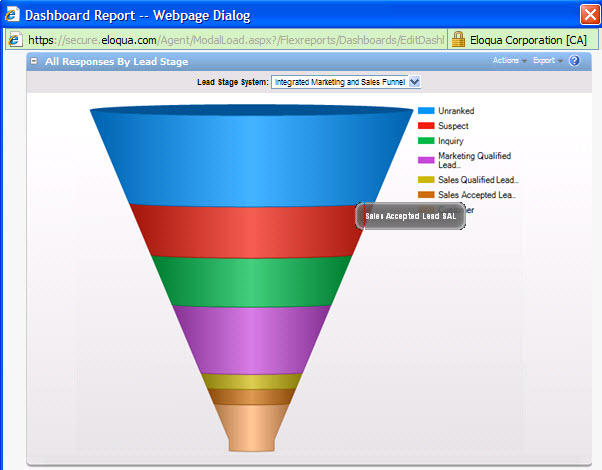
Task: Click the dark orange Sales Accepted Lead segment
Action: [251, 397]
